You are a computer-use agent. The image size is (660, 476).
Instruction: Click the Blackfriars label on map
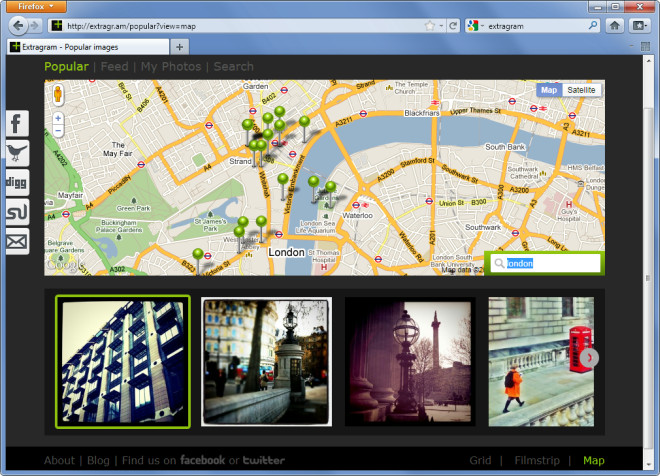[x=422, y=113]
